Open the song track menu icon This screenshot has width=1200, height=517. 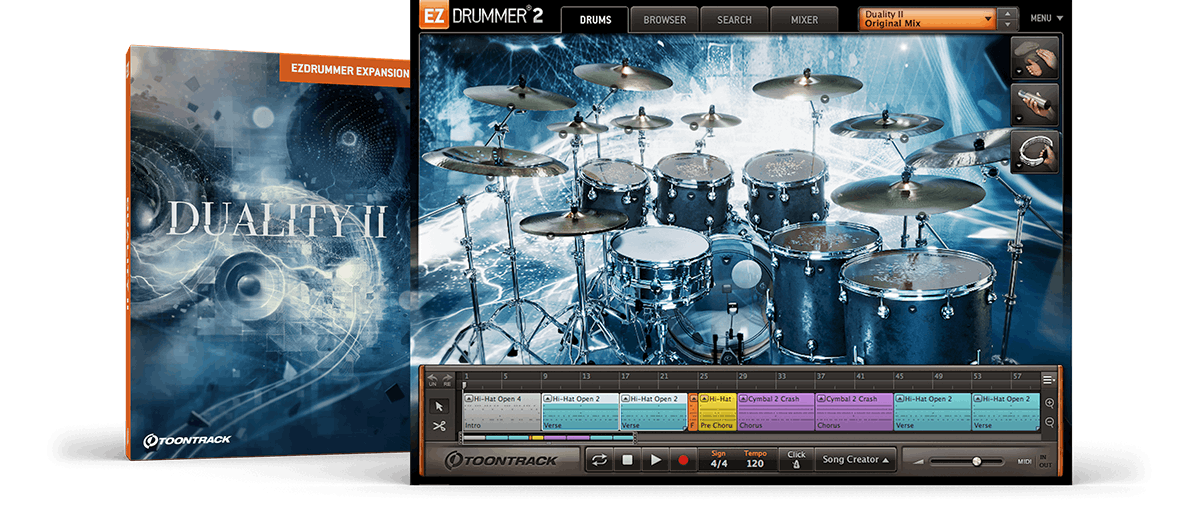coord(1049,379)
